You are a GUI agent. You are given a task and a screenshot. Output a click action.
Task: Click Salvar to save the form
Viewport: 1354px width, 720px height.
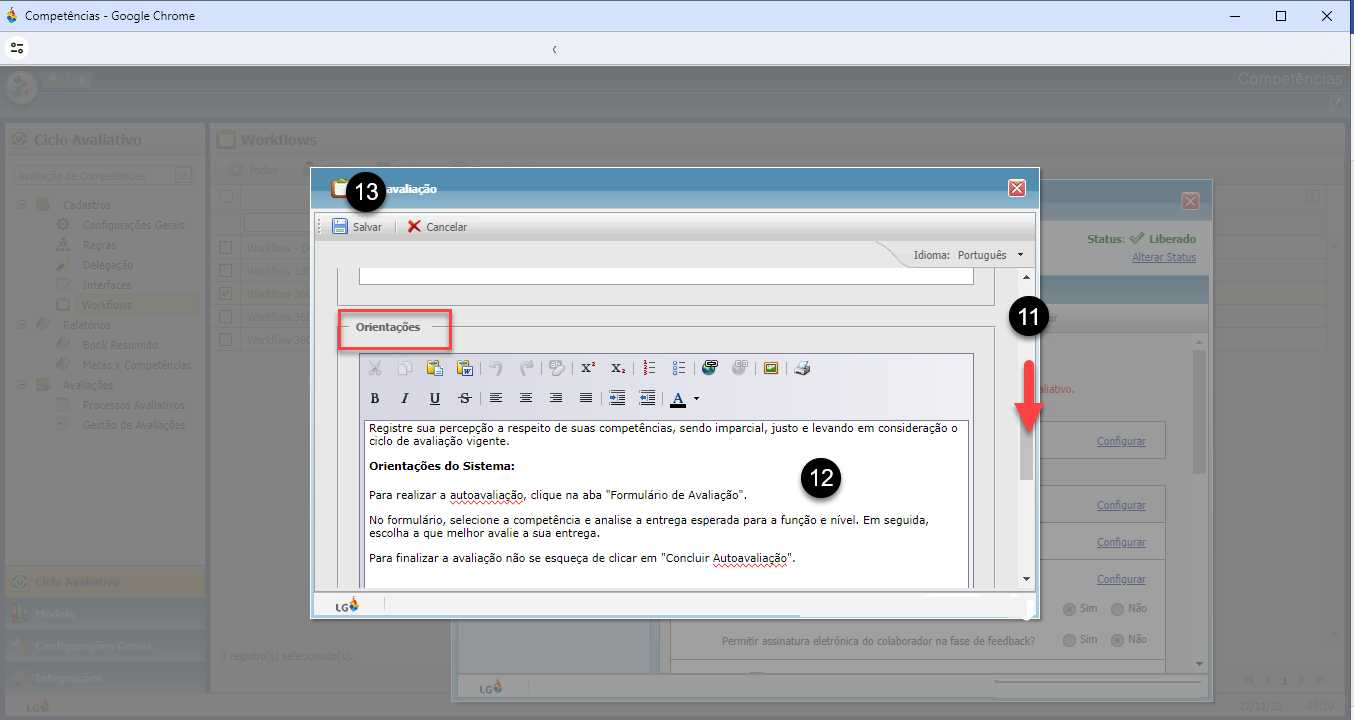[x=357, y=227]
